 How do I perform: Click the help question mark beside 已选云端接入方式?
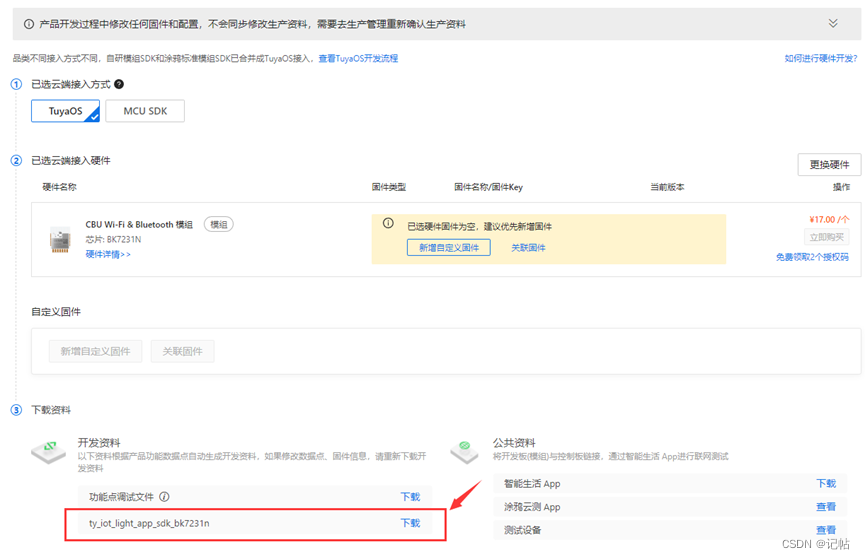point(119,84)
